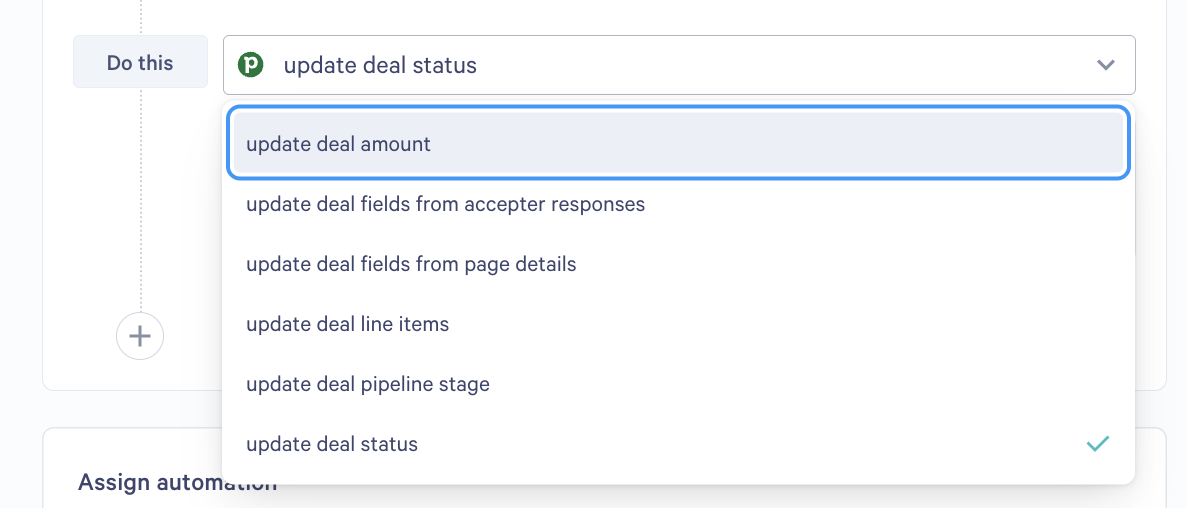
Task: Choose update deal fields from accepter responses
Action: point(678,204)
